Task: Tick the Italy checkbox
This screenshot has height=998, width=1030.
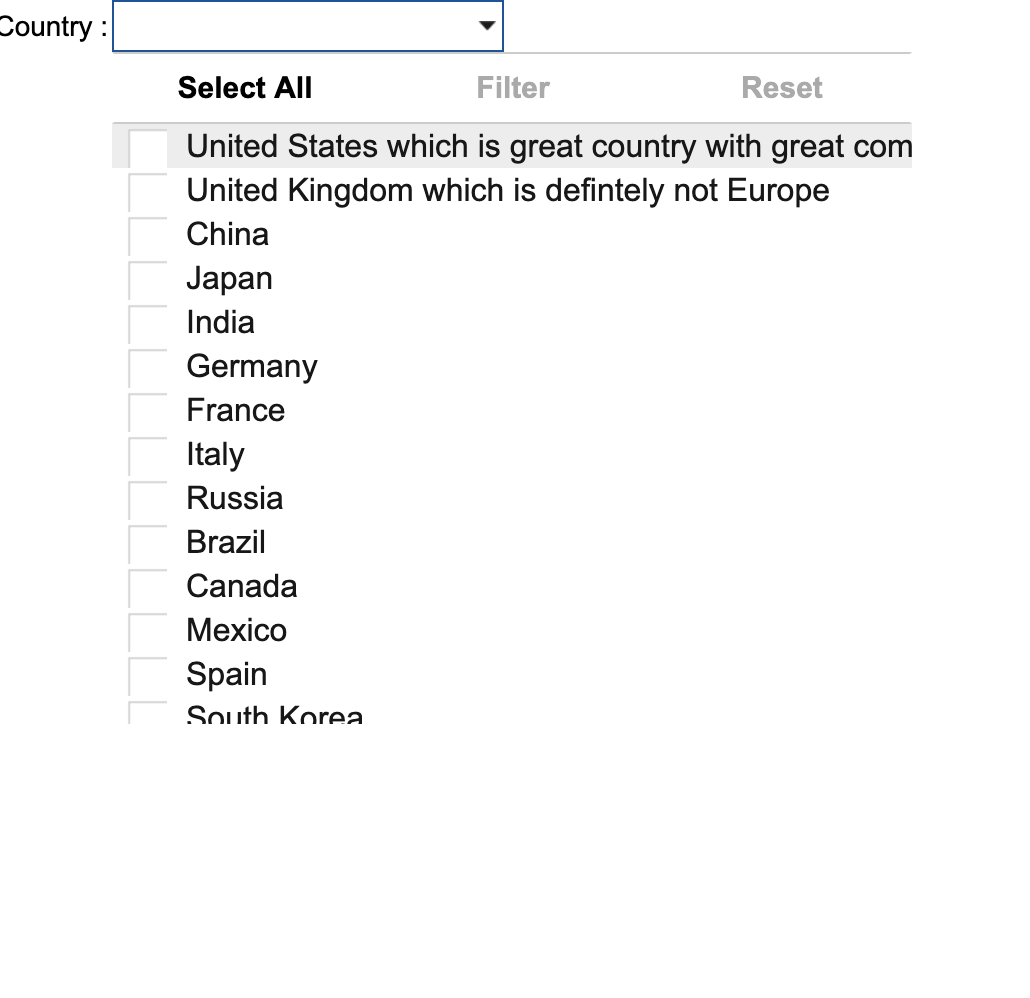Action: click(148, 456)
